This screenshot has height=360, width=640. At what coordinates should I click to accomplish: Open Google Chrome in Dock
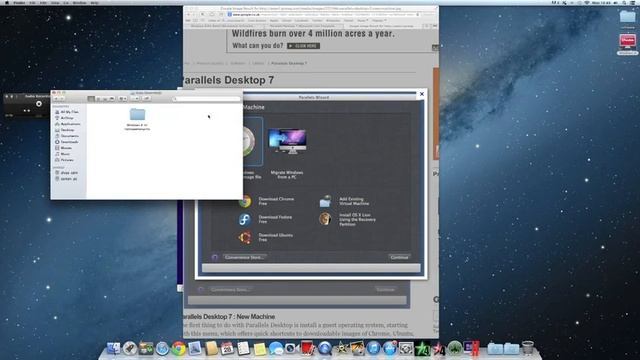178,349
